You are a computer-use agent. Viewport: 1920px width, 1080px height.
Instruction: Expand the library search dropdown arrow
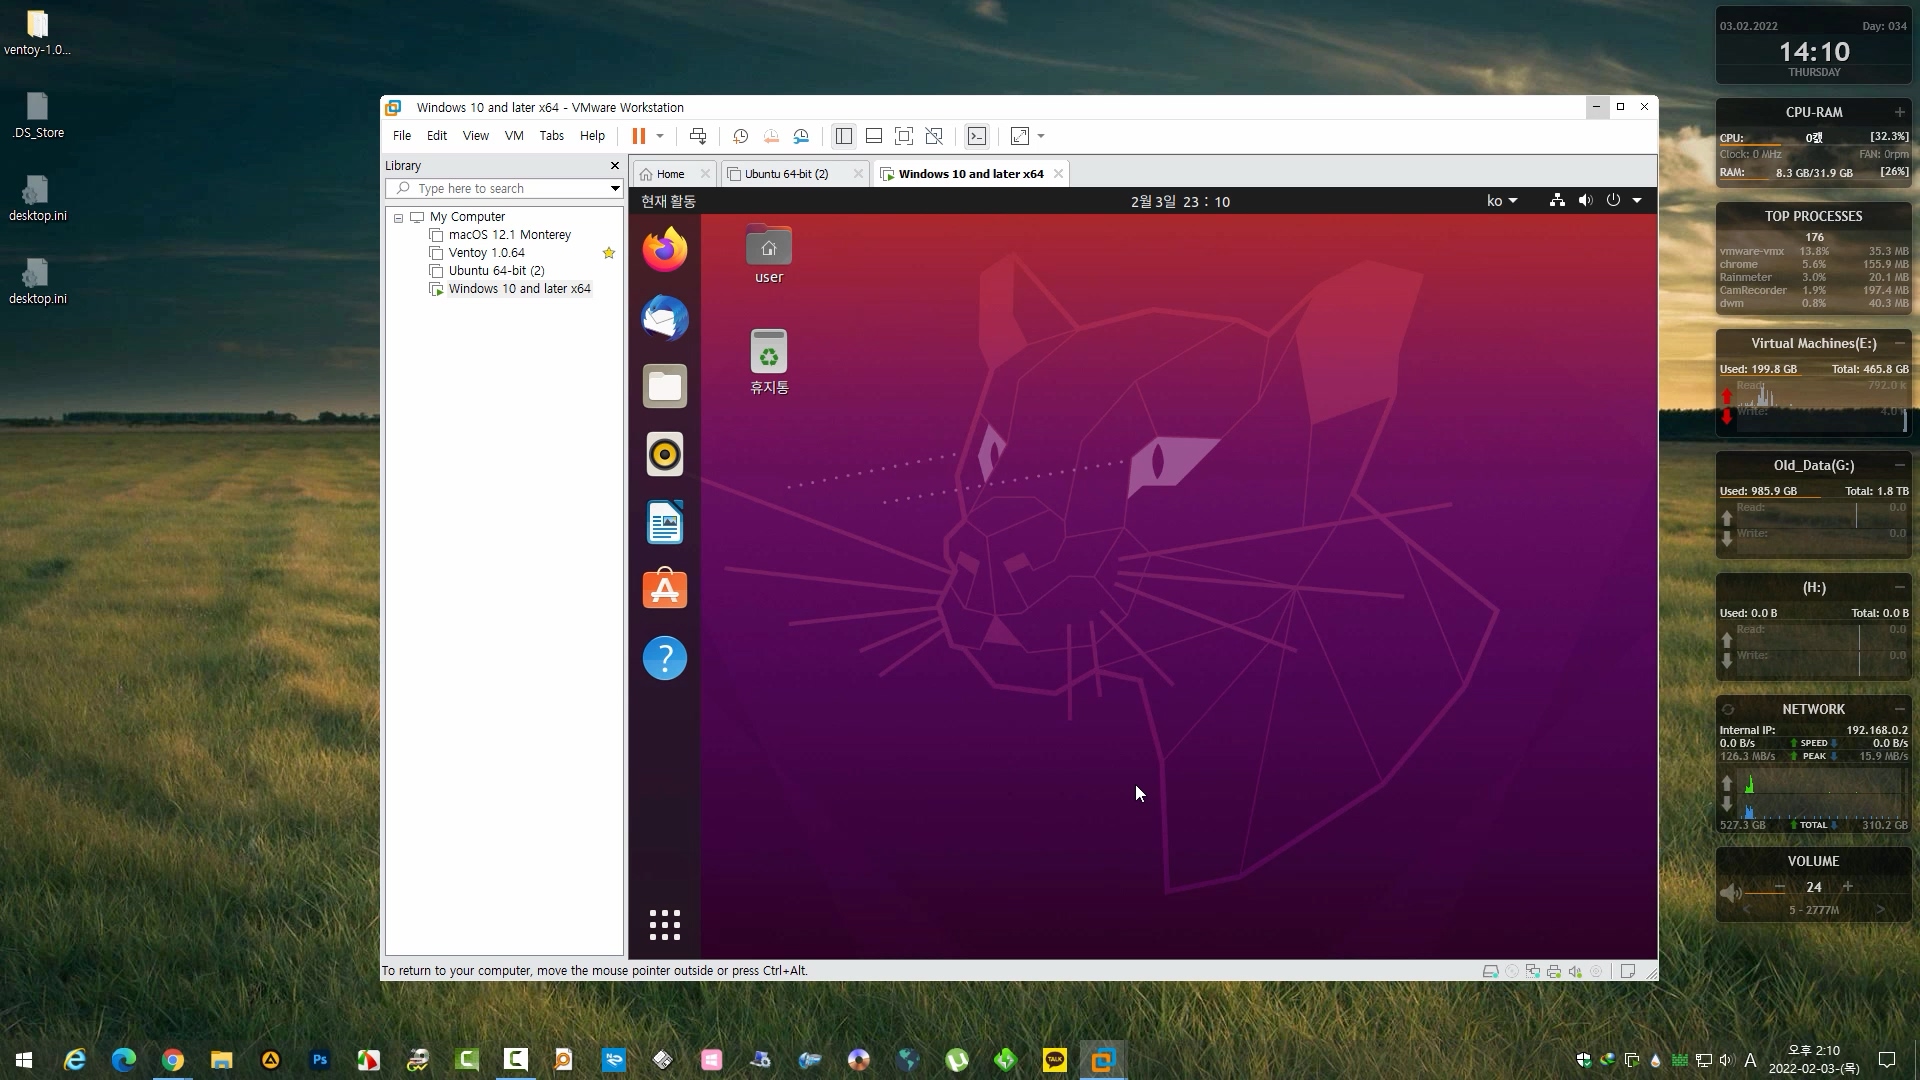[x=615, y=189]
